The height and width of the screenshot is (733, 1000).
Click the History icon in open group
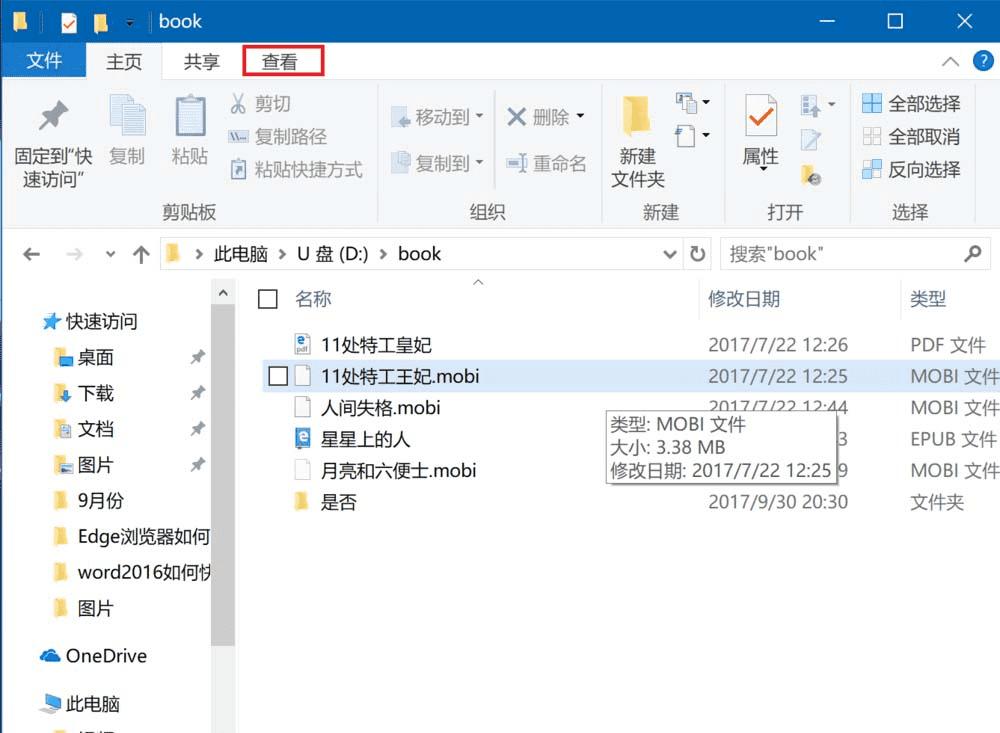(811, 174)
